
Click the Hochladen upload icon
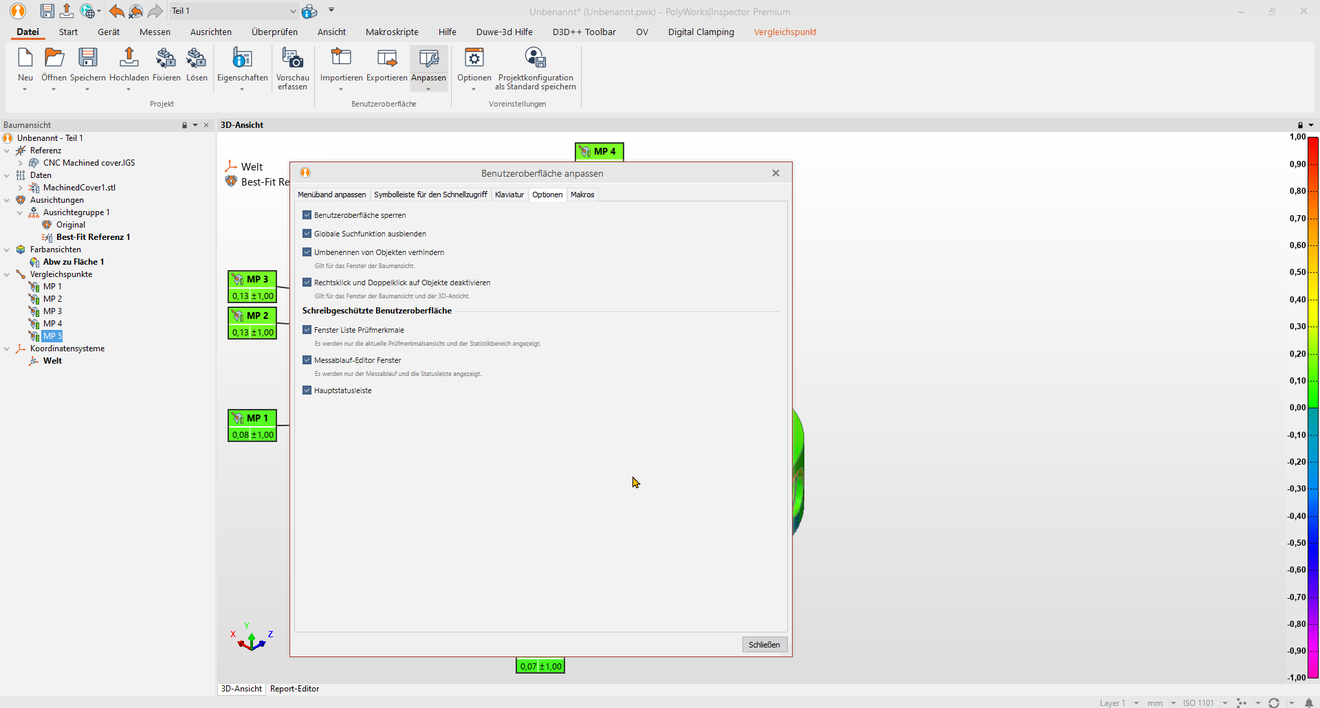pos(128,59)
